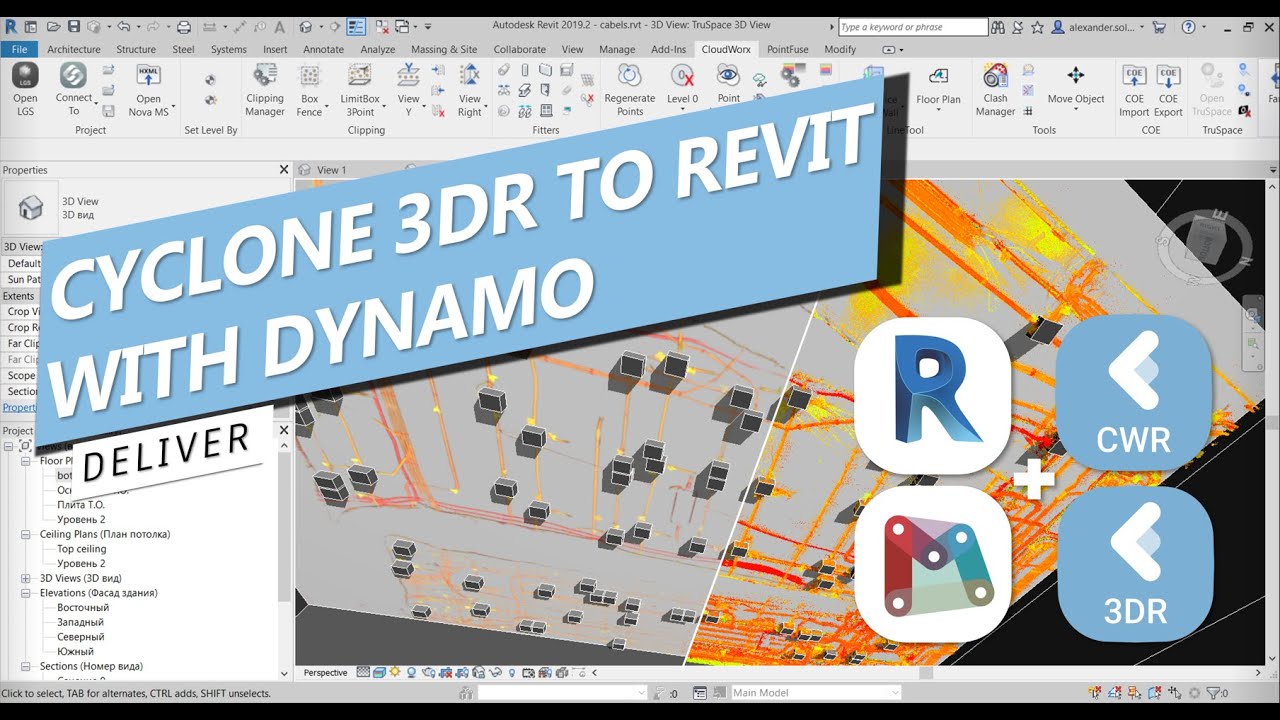This screenshot has width=1280, height=720.
Task: Select the 'Южный' elevation view
Action: click(x=75, y=652)
